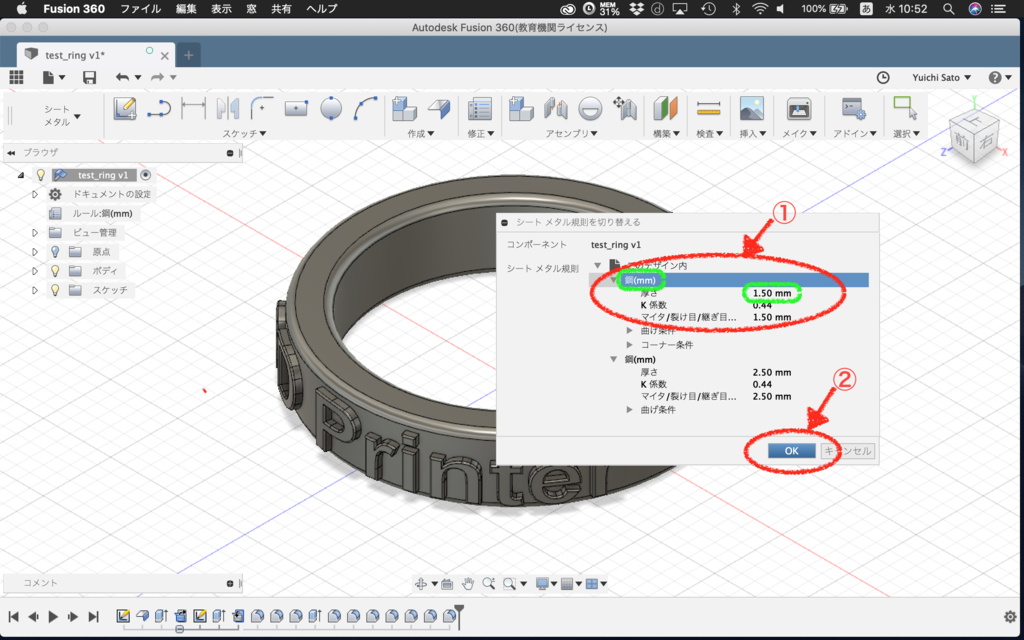
Task: Click the New Component icon in Create
Action: (x=404, y=108)
